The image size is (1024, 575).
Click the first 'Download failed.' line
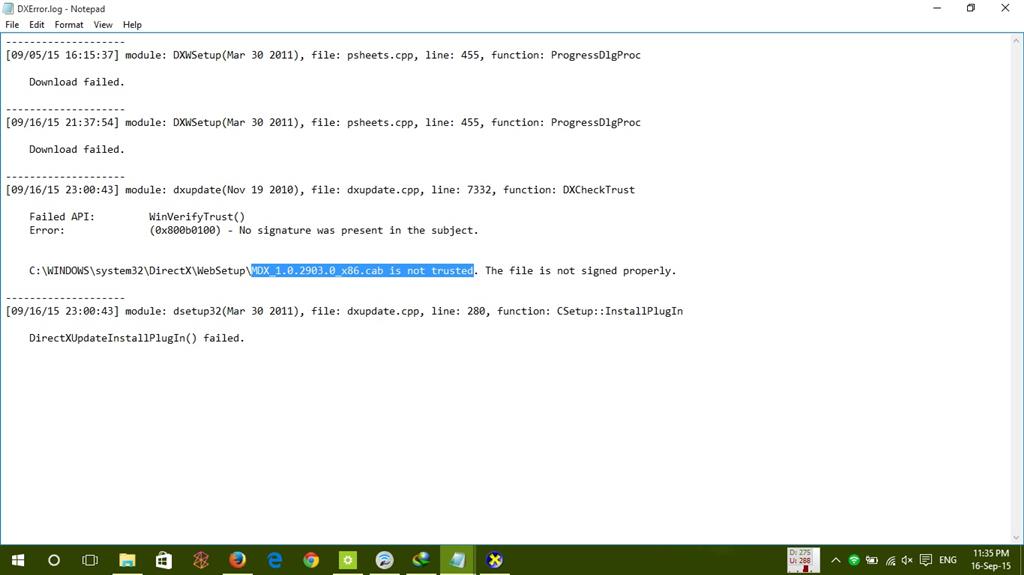pyautogui.click(x=76, y=82)
